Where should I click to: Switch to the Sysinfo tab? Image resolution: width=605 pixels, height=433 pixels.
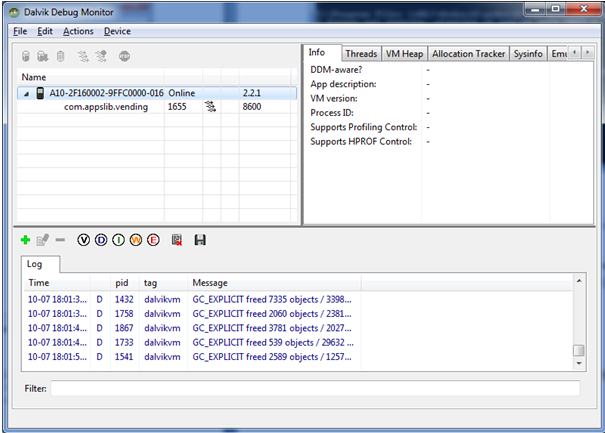click(528, 54)
